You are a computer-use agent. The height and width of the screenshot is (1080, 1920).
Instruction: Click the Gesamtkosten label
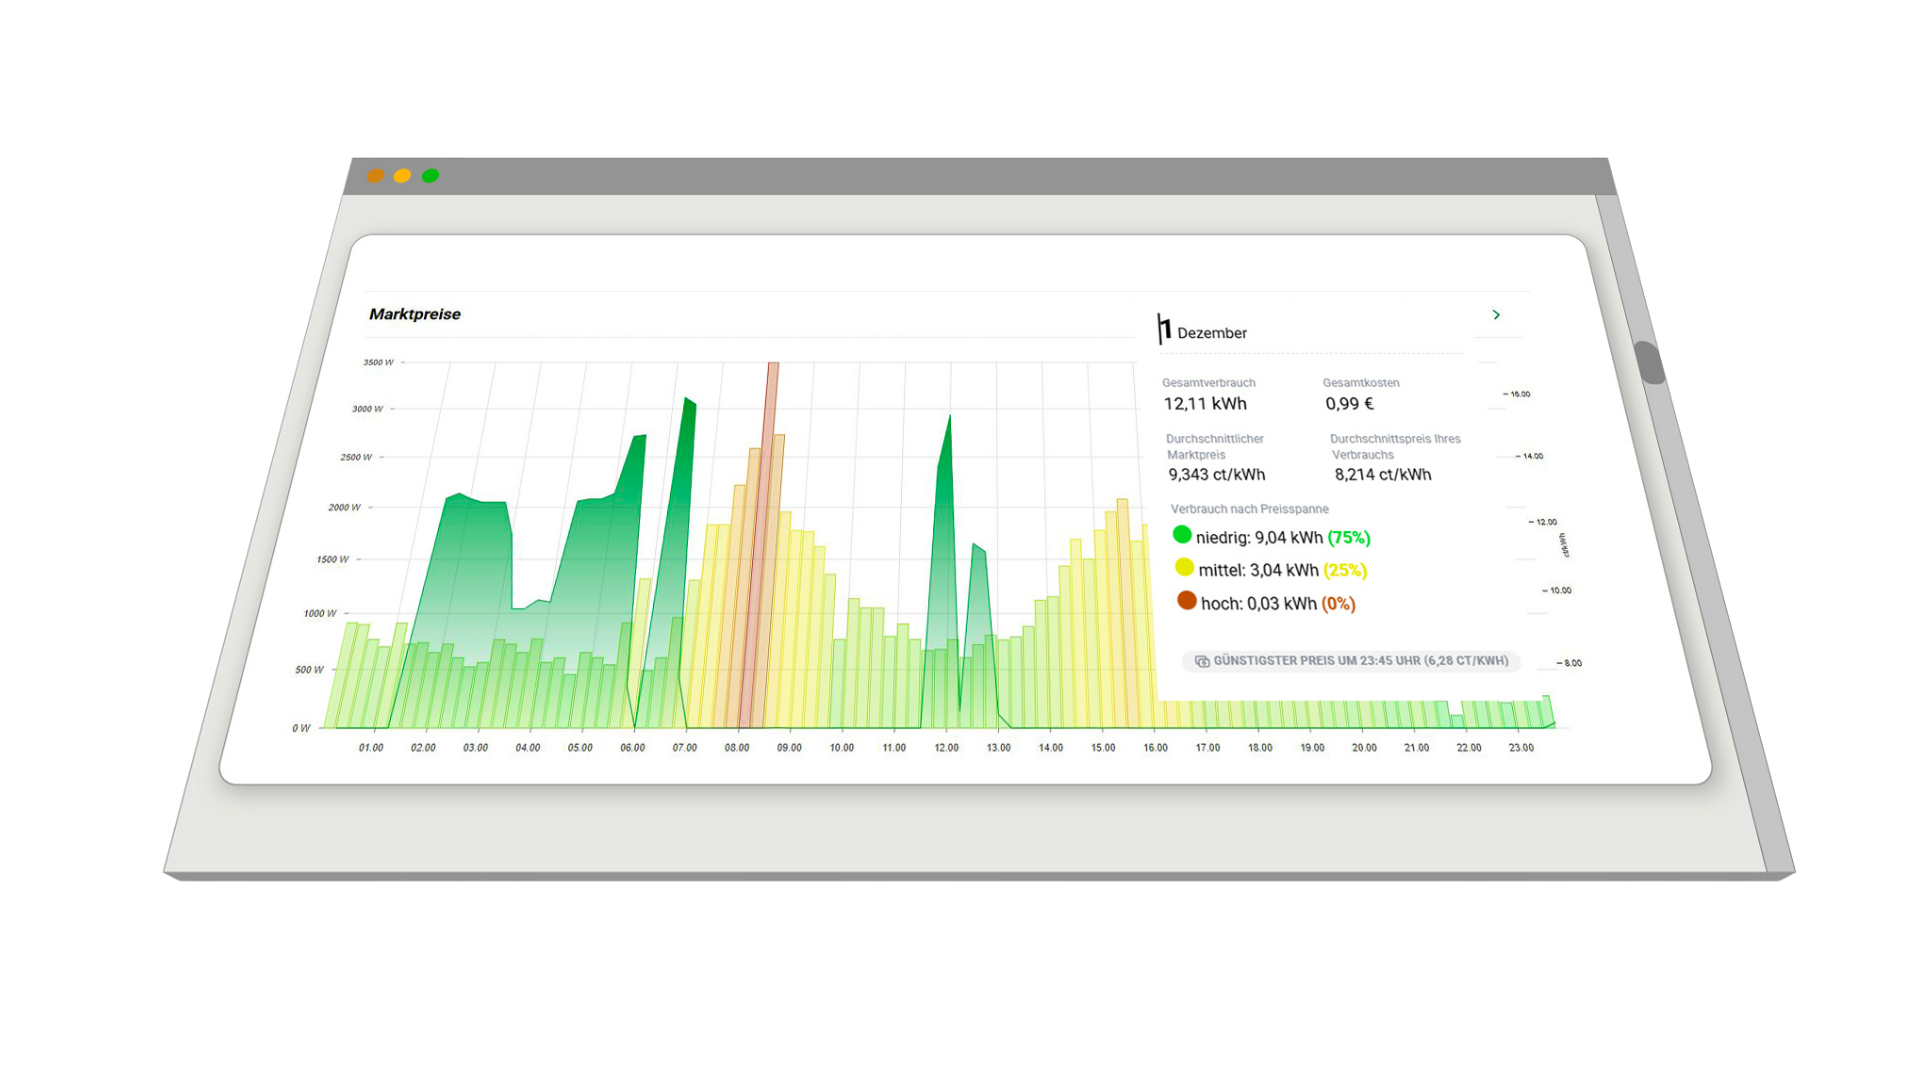click(x=1361, y=383)
